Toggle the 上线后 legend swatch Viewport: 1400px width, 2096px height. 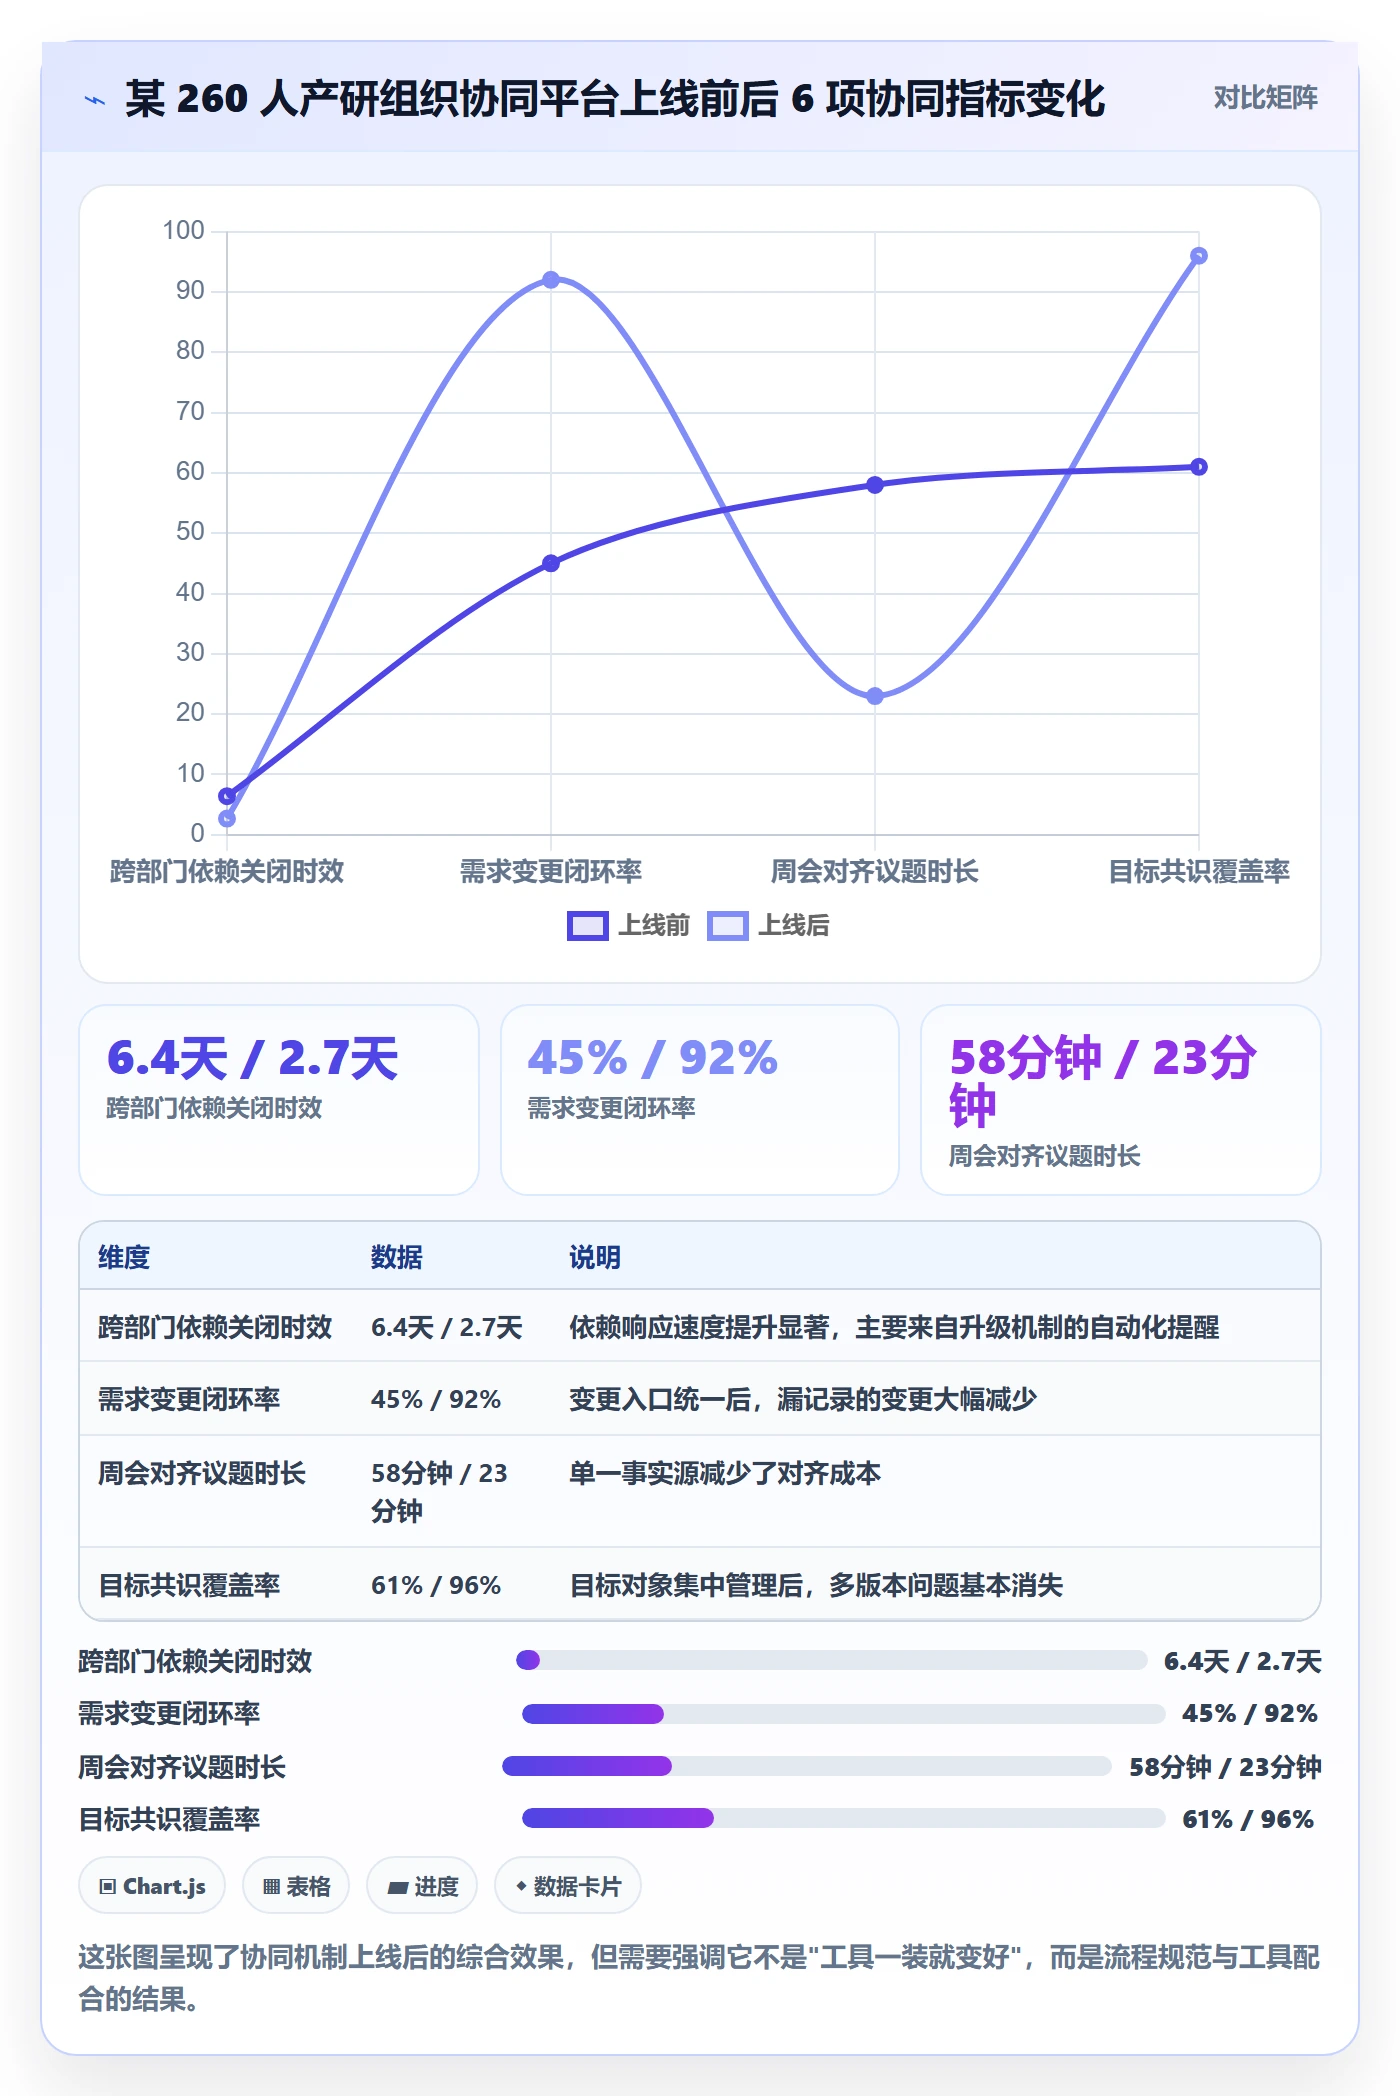[727, 926]
